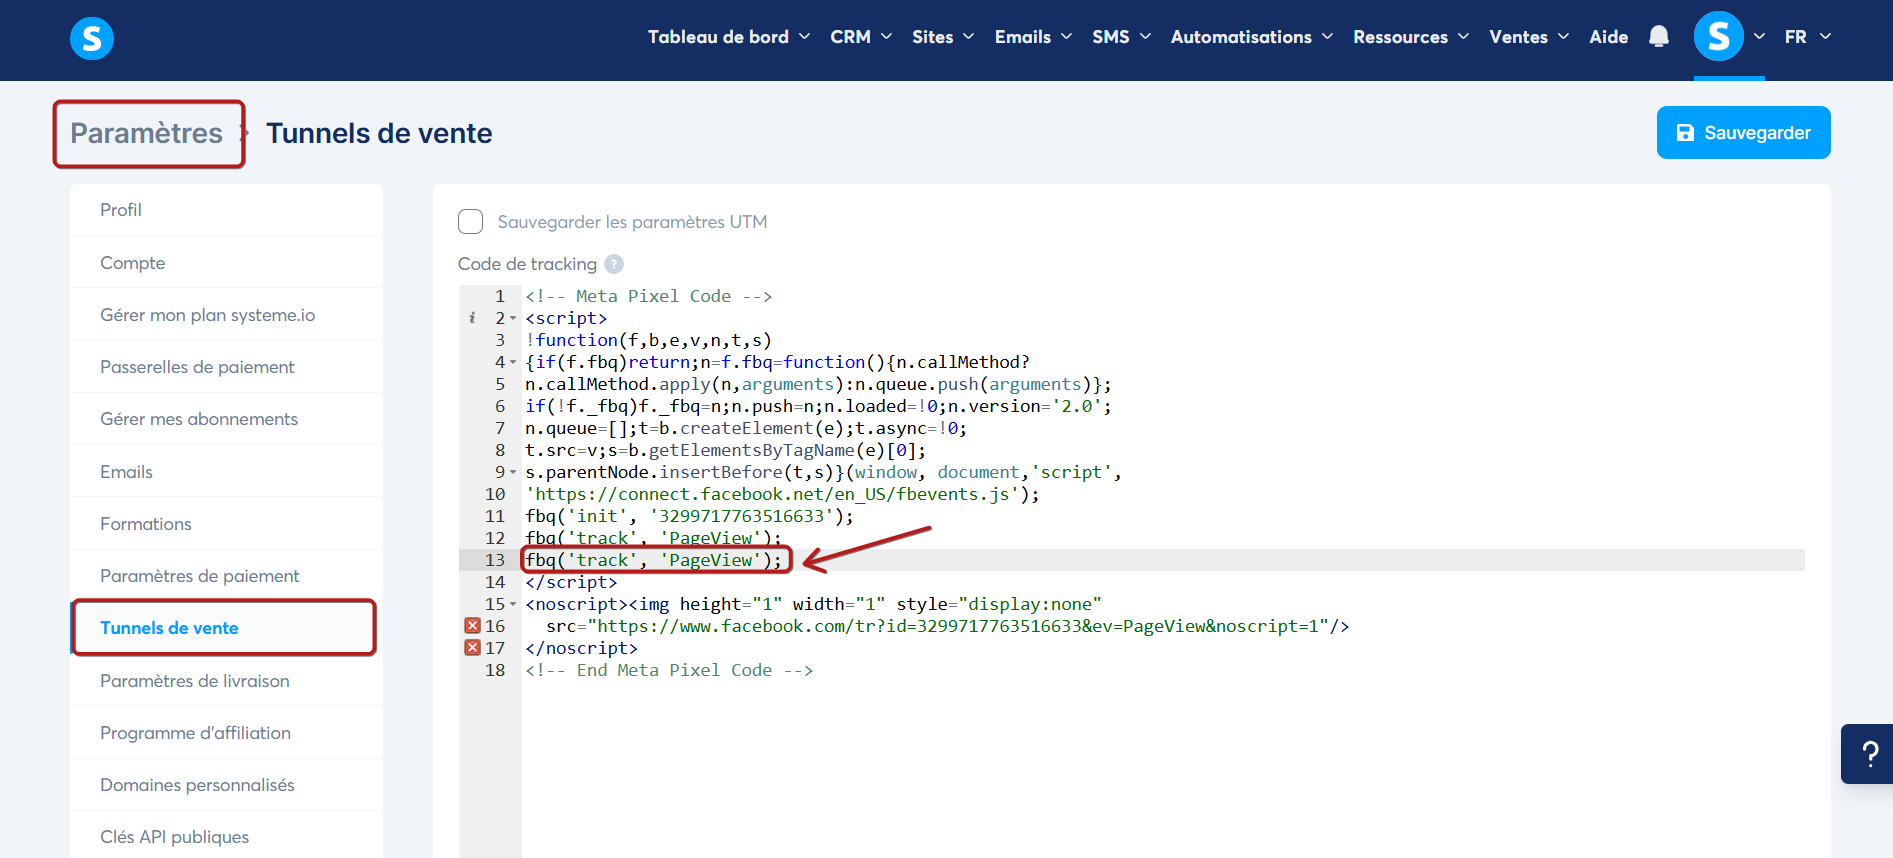Screen dimensions: 1893x858
Task: Collapse code fold arrow on line 2
Action: point(514,318)
